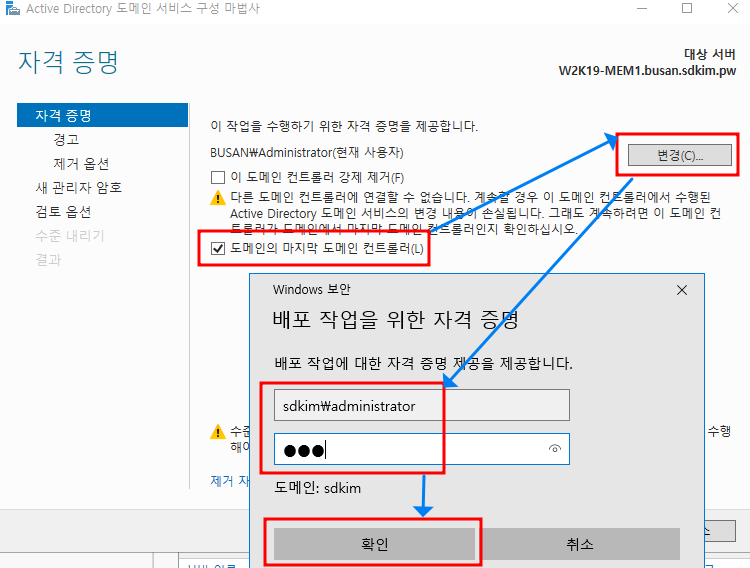Viewport: 750px width, 568px height.
Task: Click the password input field
Action: (422, 449)
